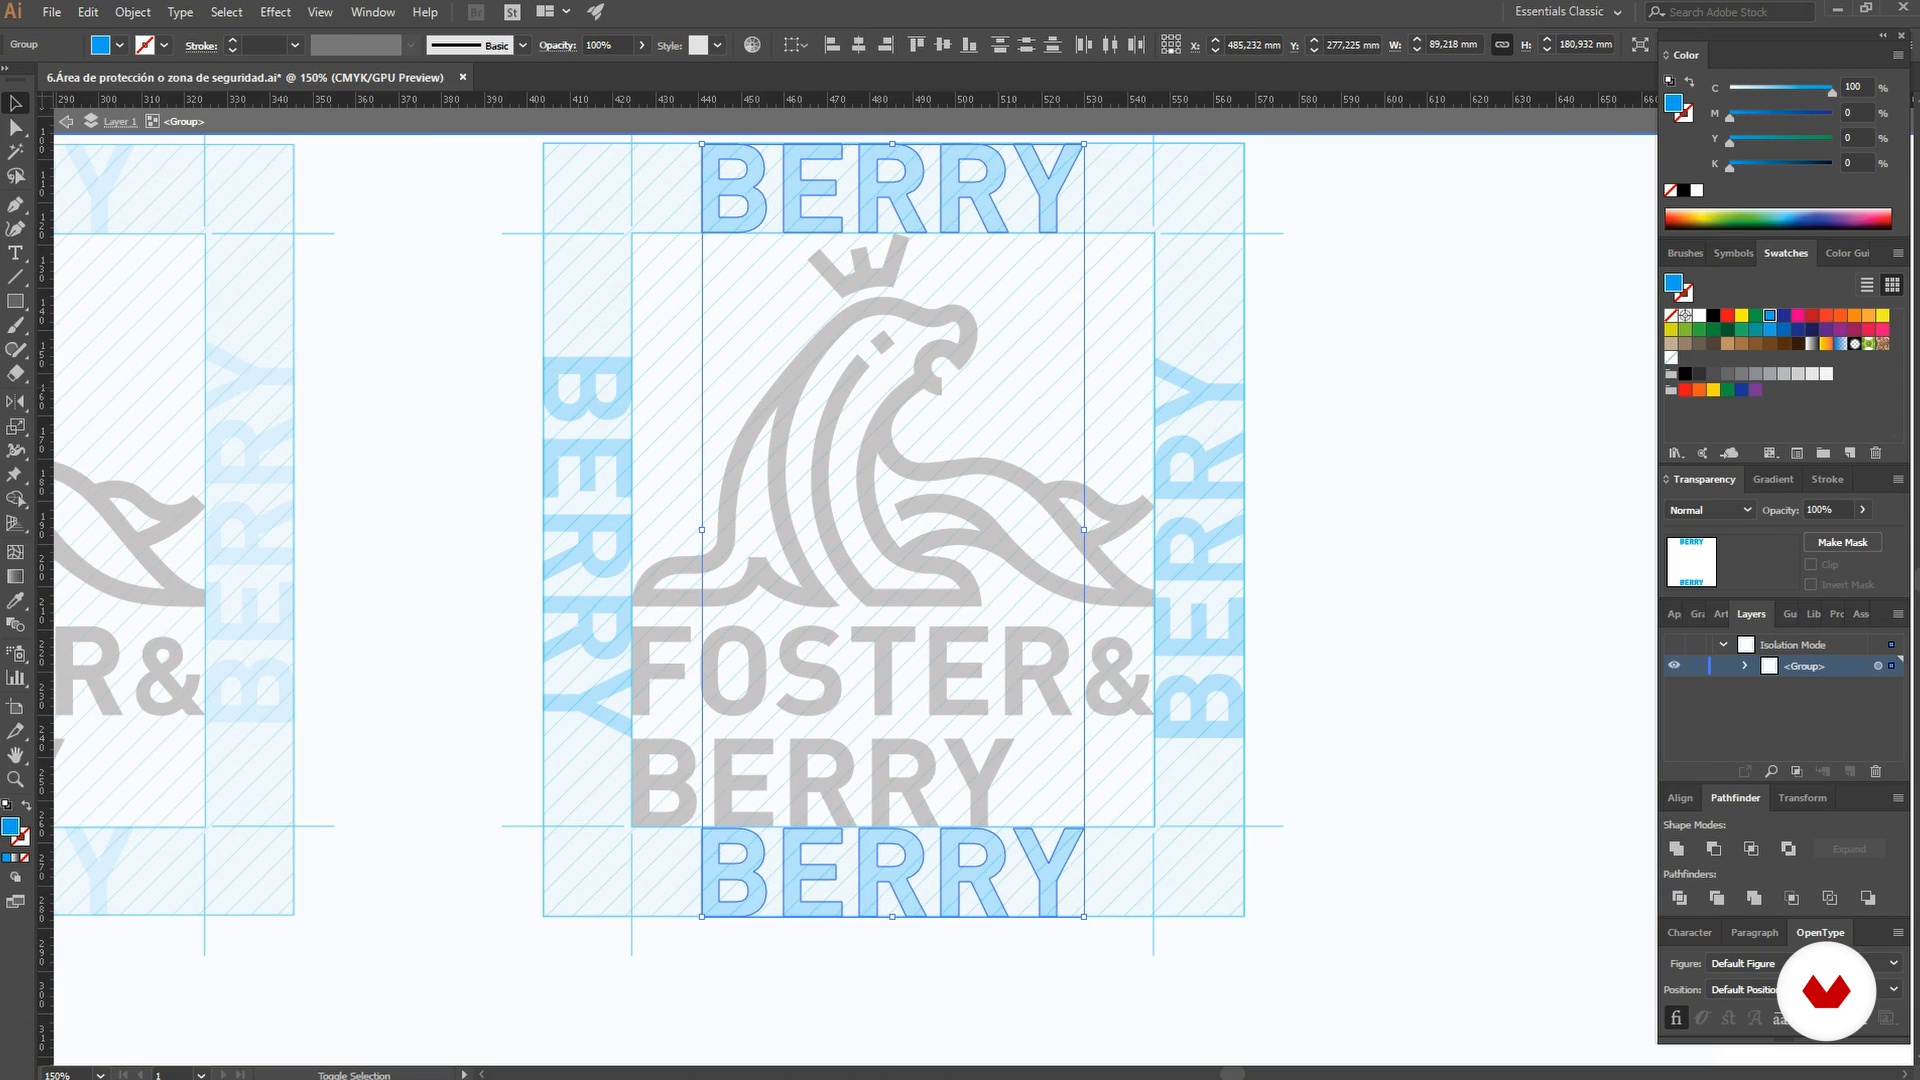Click the Expand button in Pathfinder
The image size is (1920, 1080).
point(1849,849)
